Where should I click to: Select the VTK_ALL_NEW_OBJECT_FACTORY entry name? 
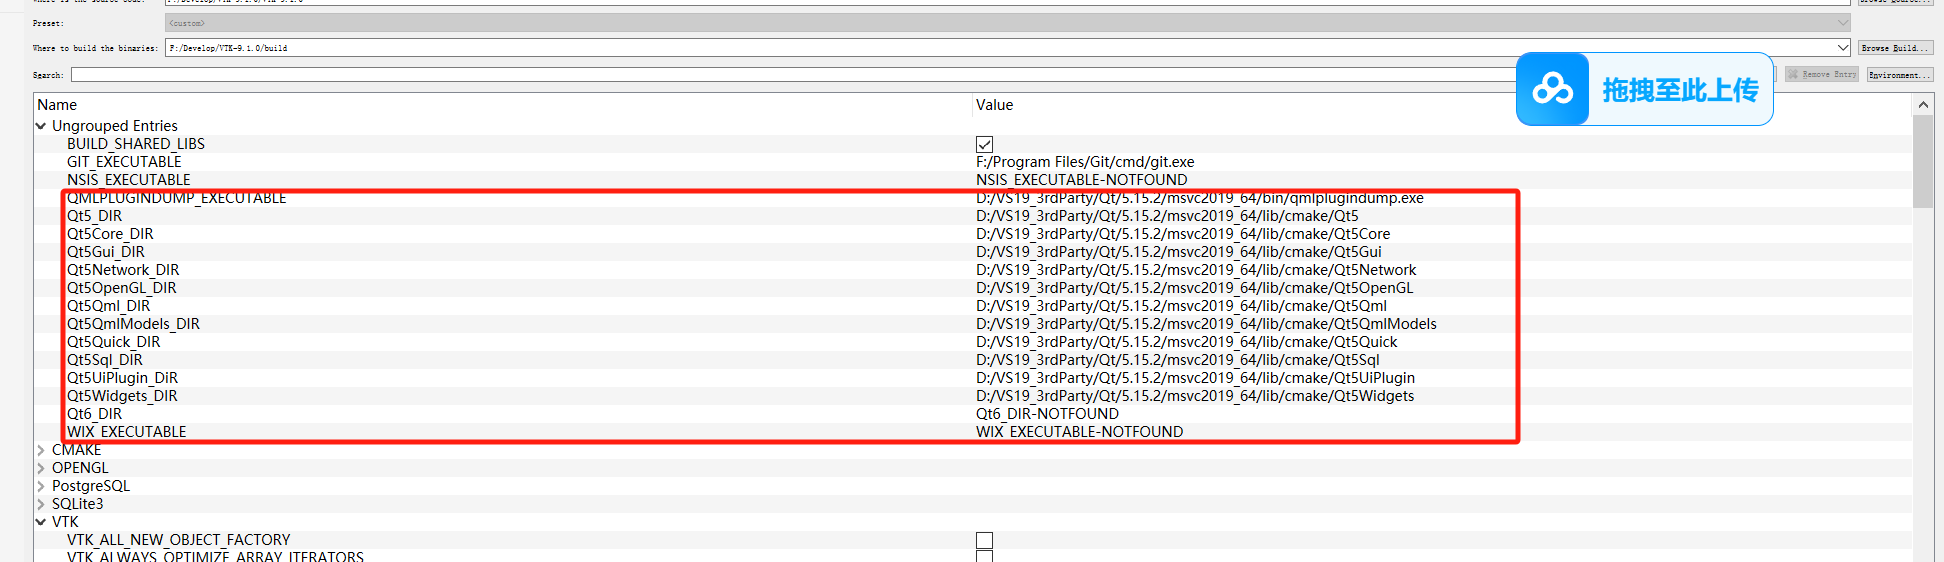coord(178,540)
